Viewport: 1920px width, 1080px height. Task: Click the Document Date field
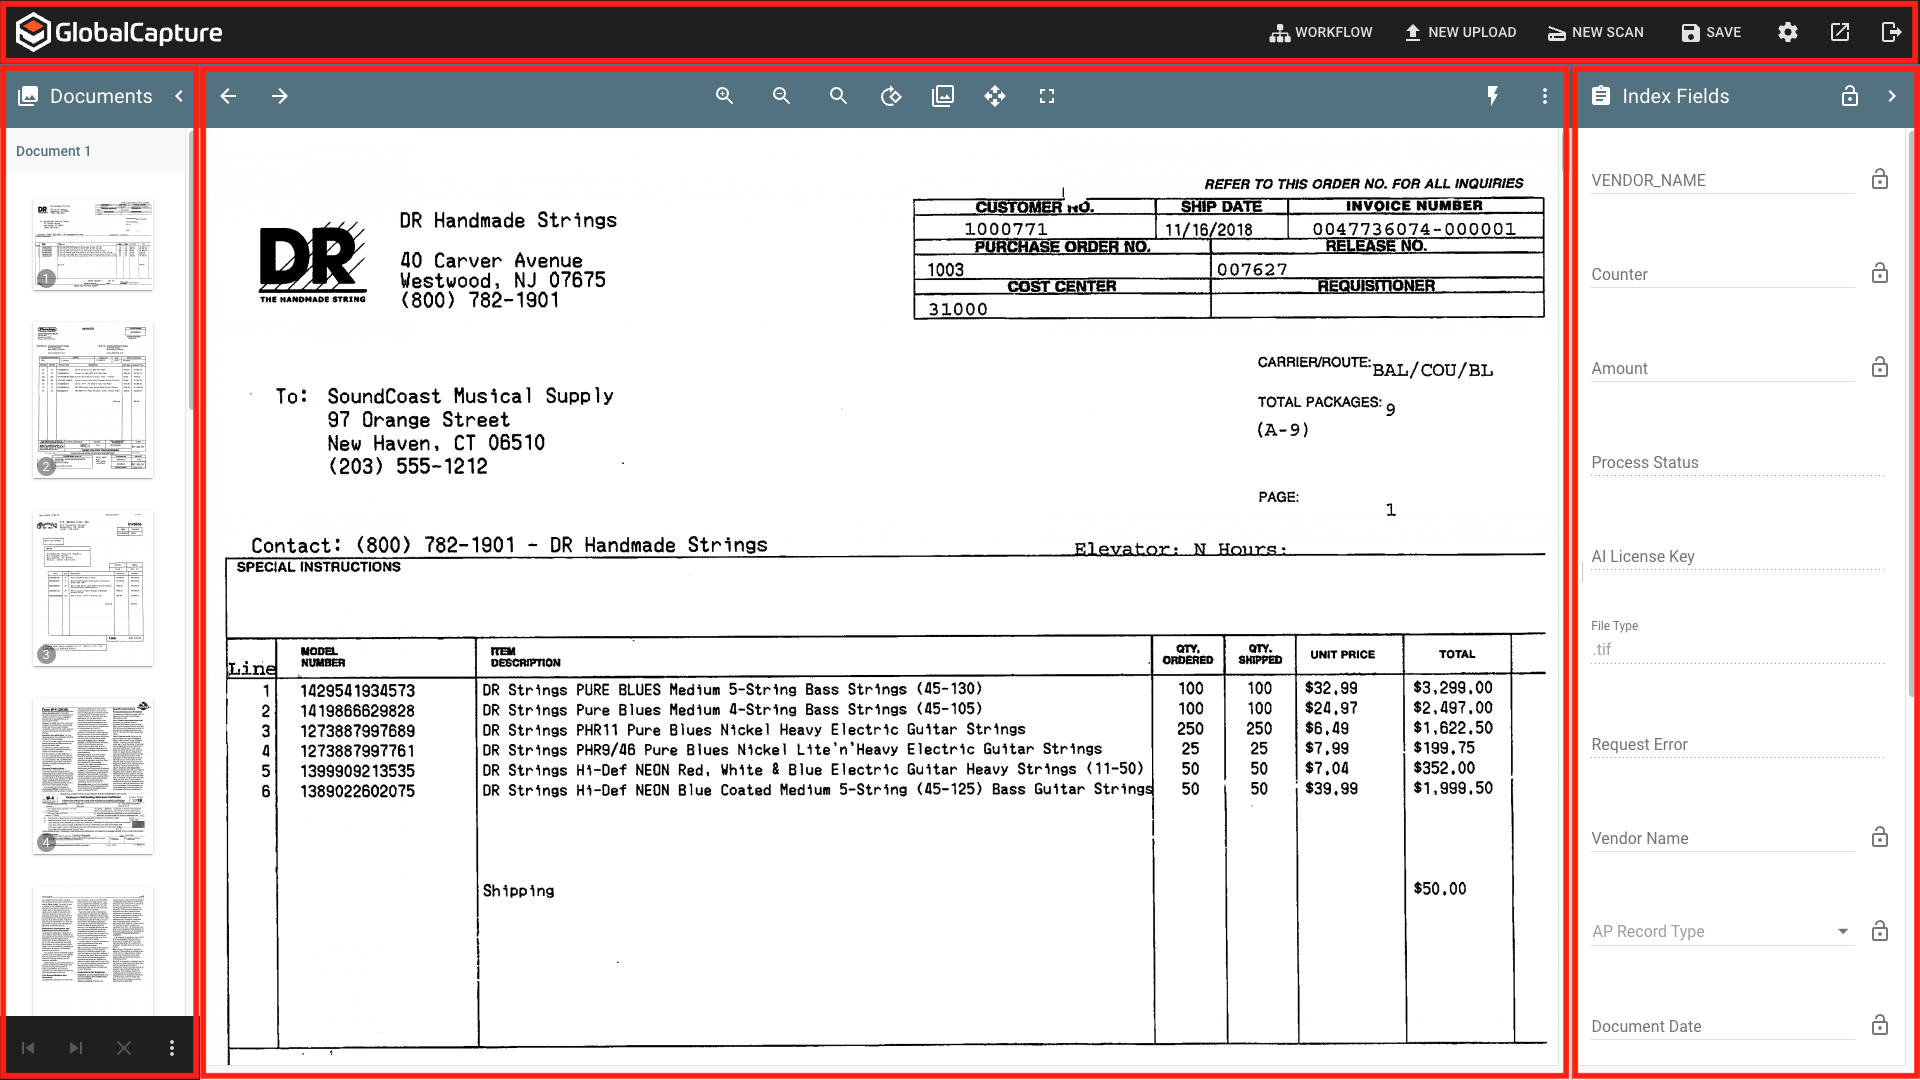pyautogui.click(x=1723, y=1026)
